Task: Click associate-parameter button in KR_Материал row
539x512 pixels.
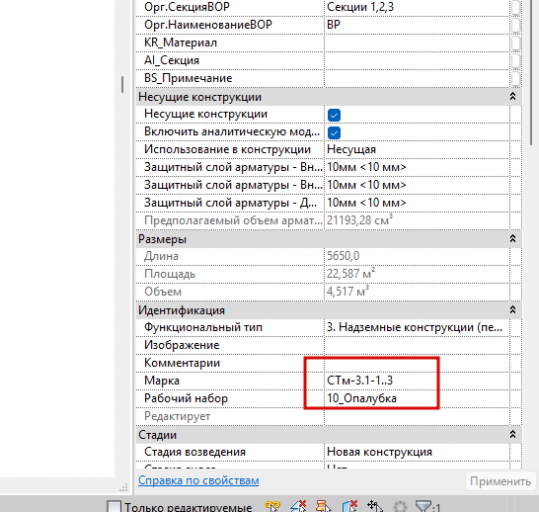Action: pos(515,43)
